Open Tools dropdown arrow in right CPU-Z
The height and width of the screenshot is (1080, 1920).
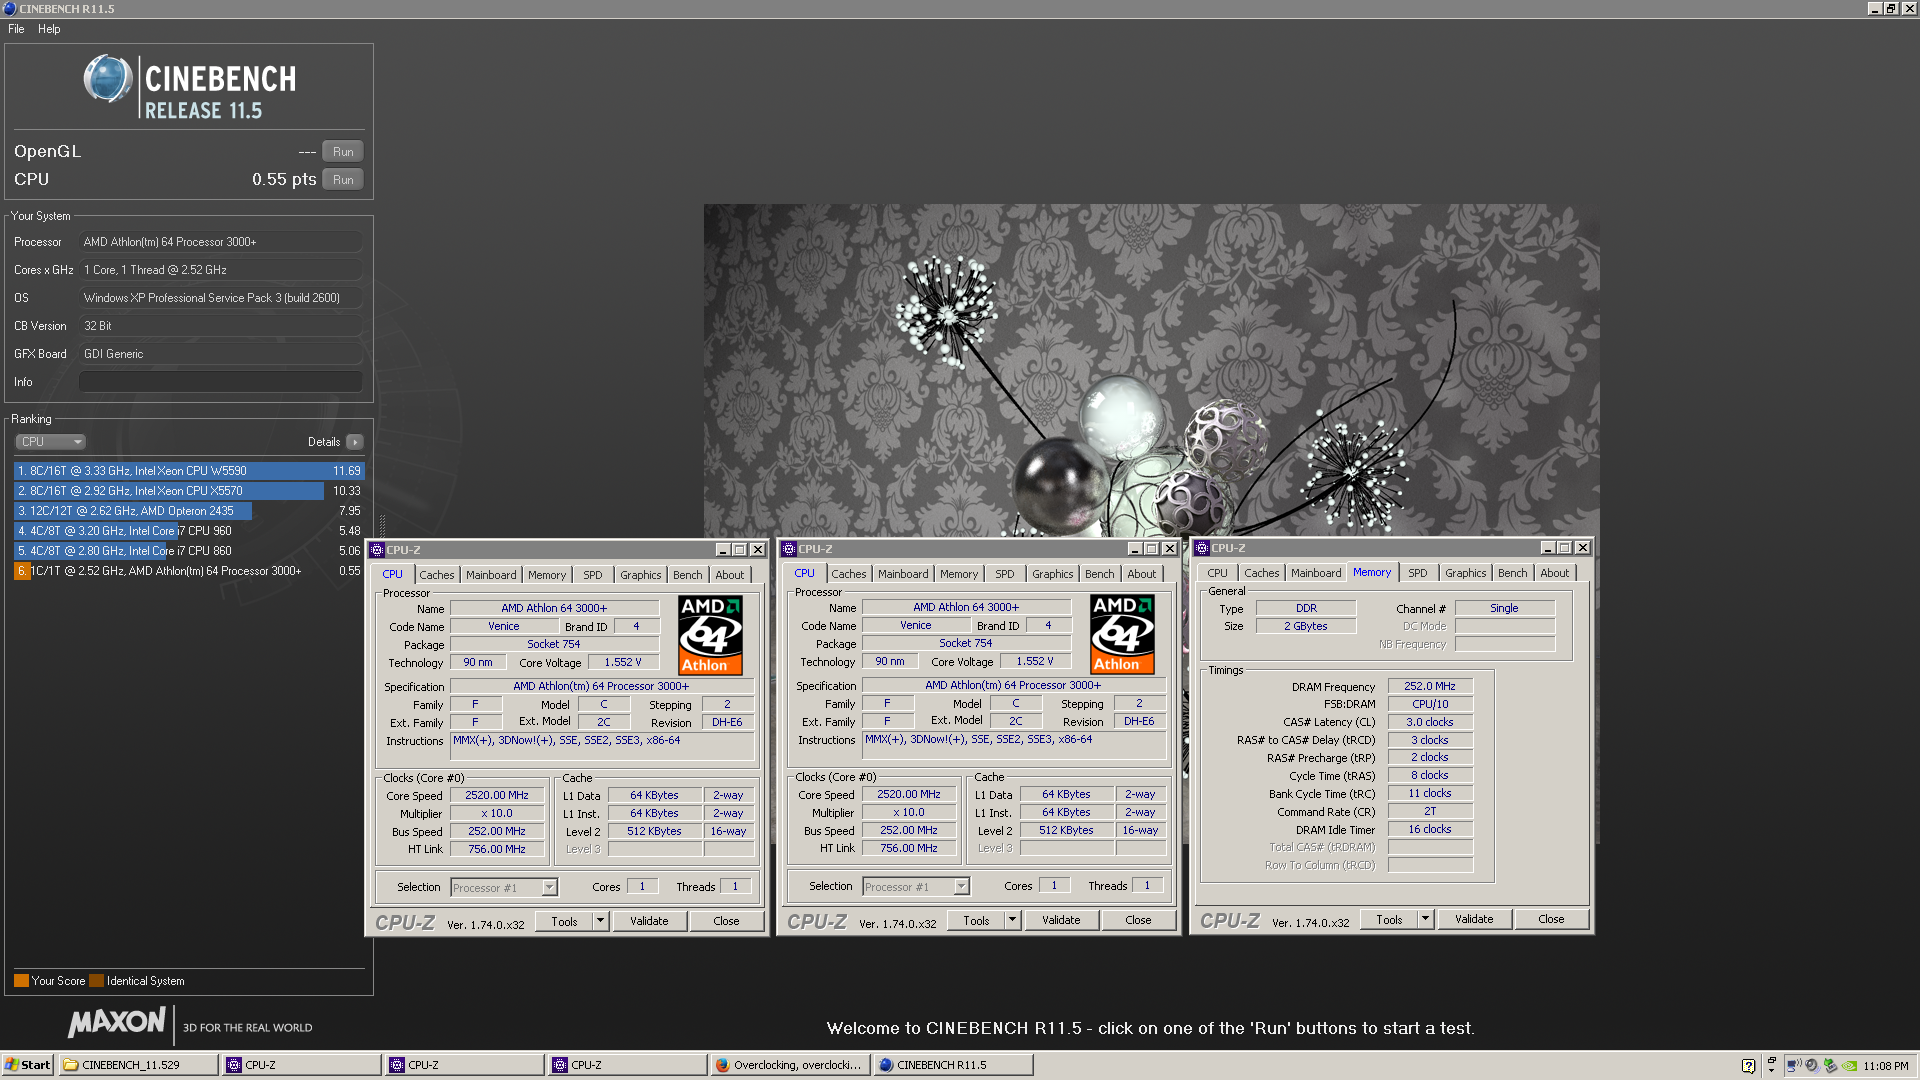[1425, 919]
